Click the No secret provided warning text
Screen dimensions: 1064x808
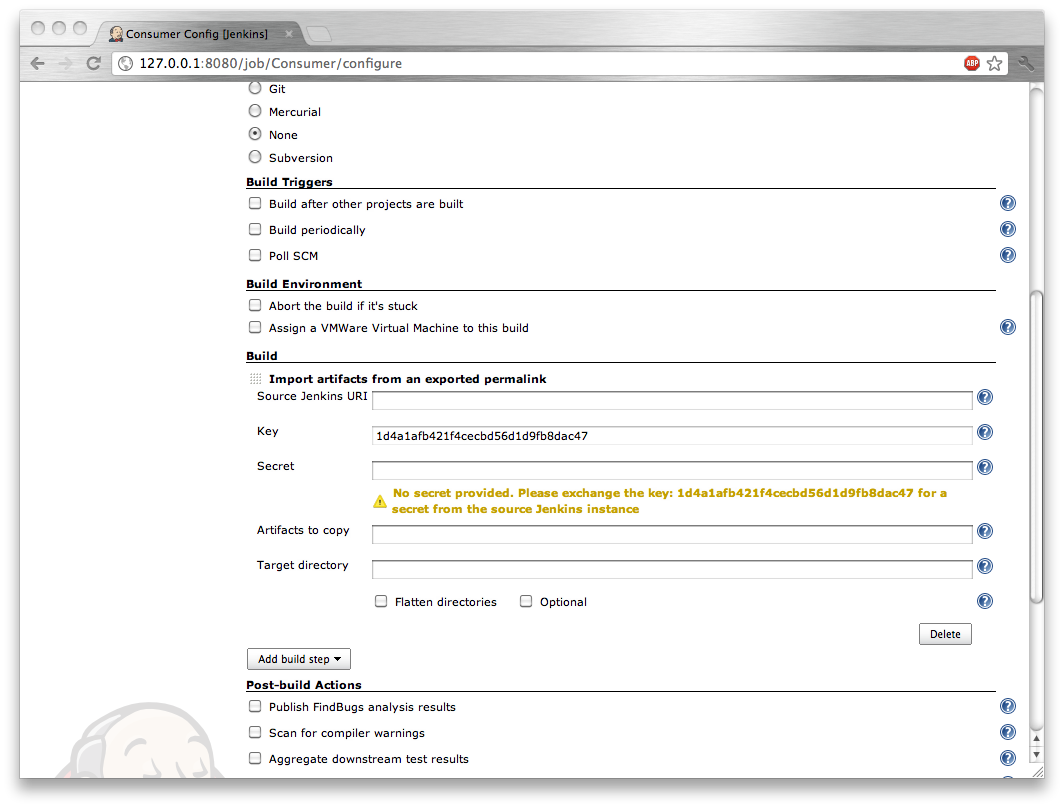669,501
